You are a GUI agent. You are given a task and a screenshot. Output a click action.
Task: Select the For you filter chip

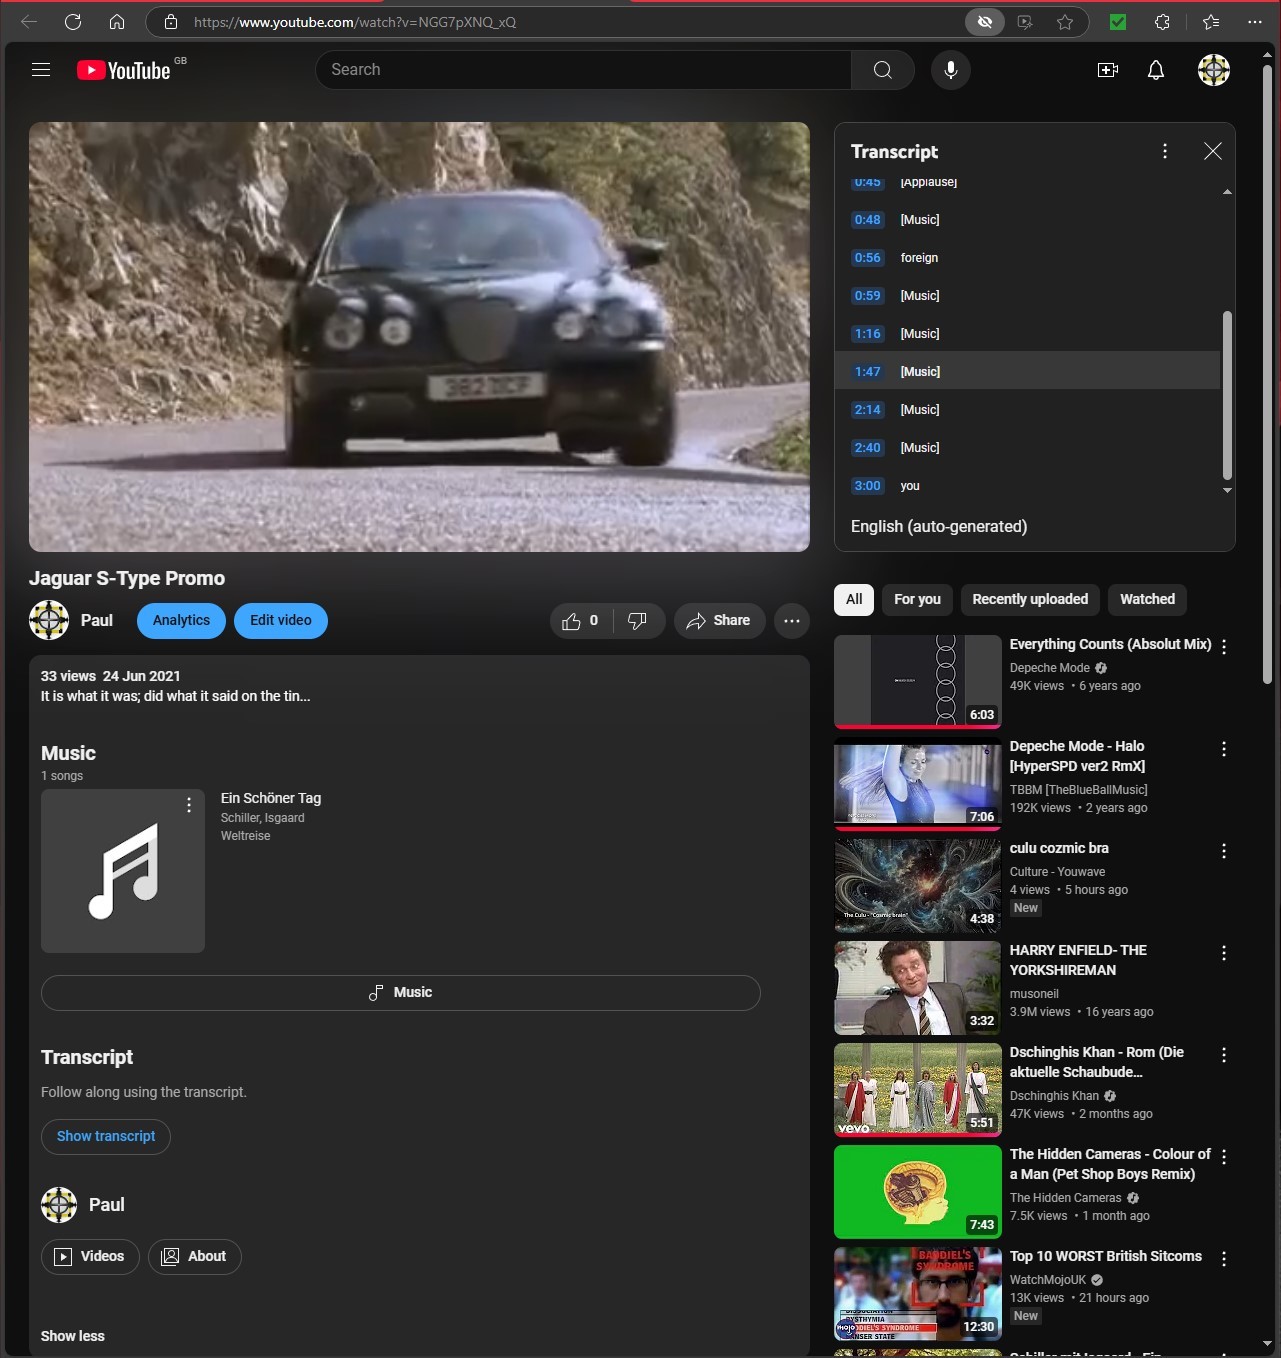tap(917, 599)
